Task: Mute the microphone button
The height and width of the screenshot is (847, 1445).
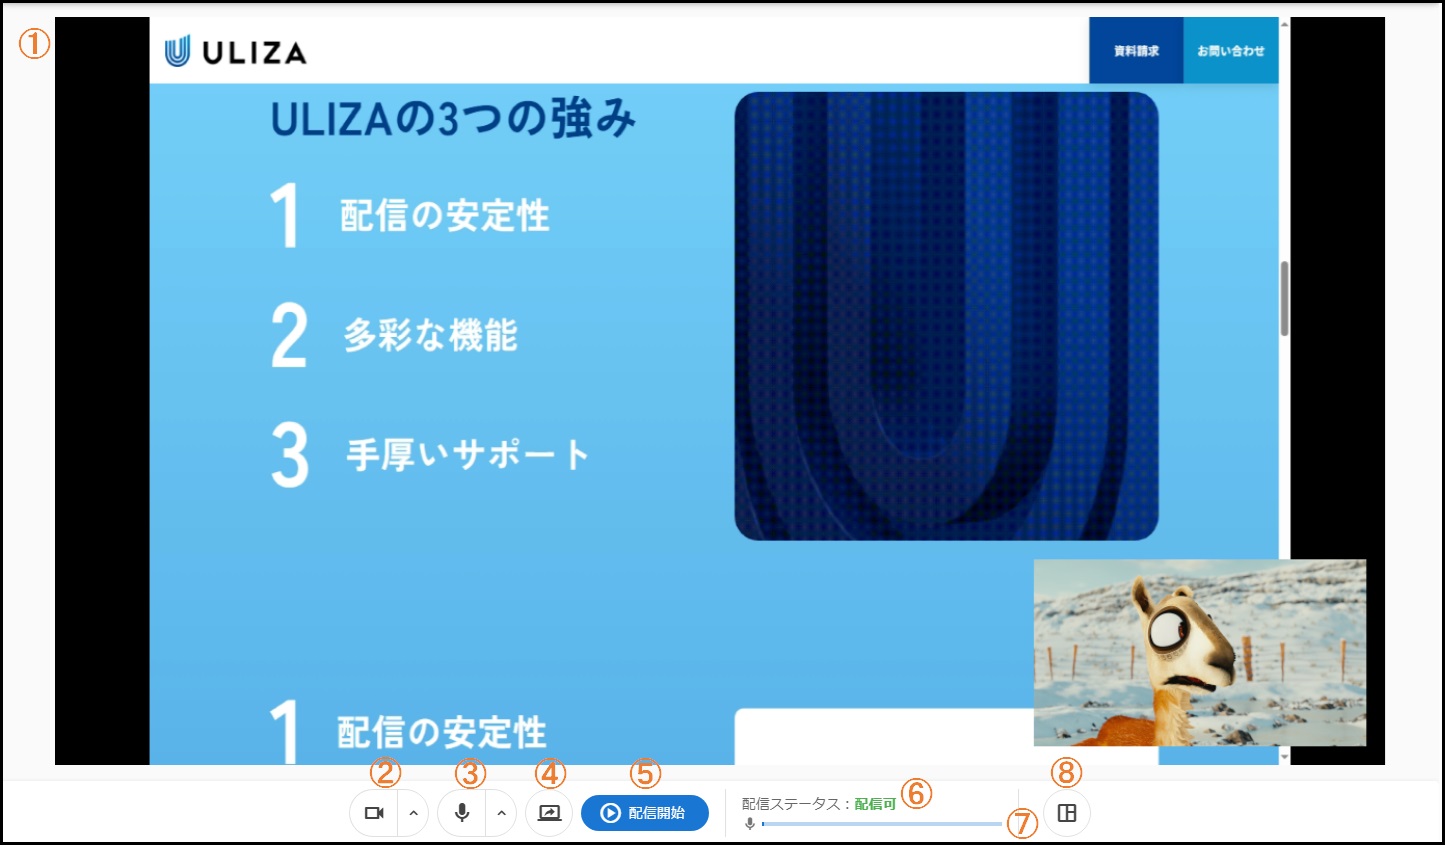Action: click(462, 813)
